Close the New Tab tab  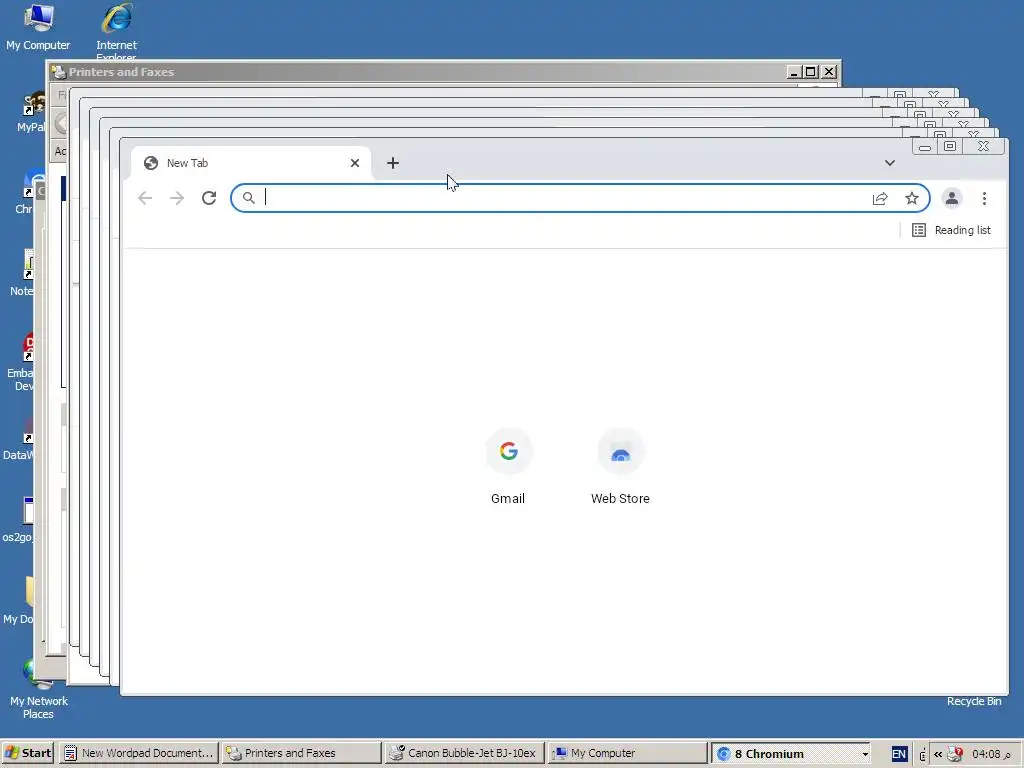[355, 163]
